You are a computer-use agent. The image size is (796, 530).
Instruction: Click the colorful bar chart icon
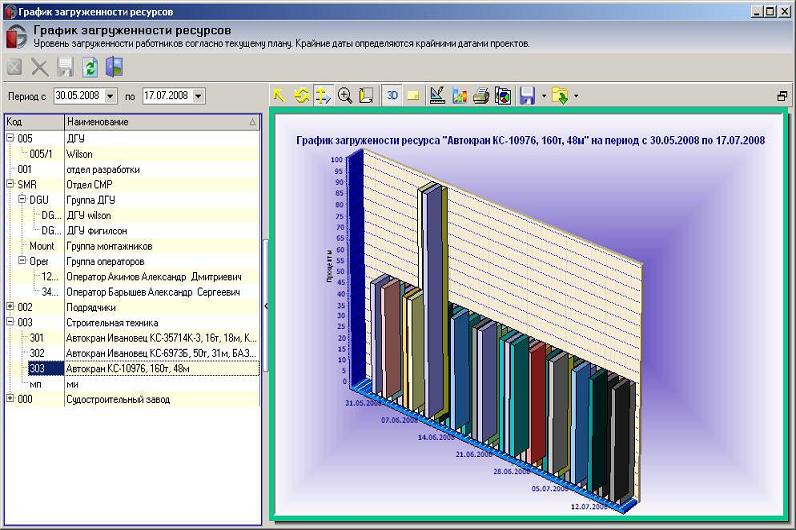pyautogui.click(x=459, y=95)
